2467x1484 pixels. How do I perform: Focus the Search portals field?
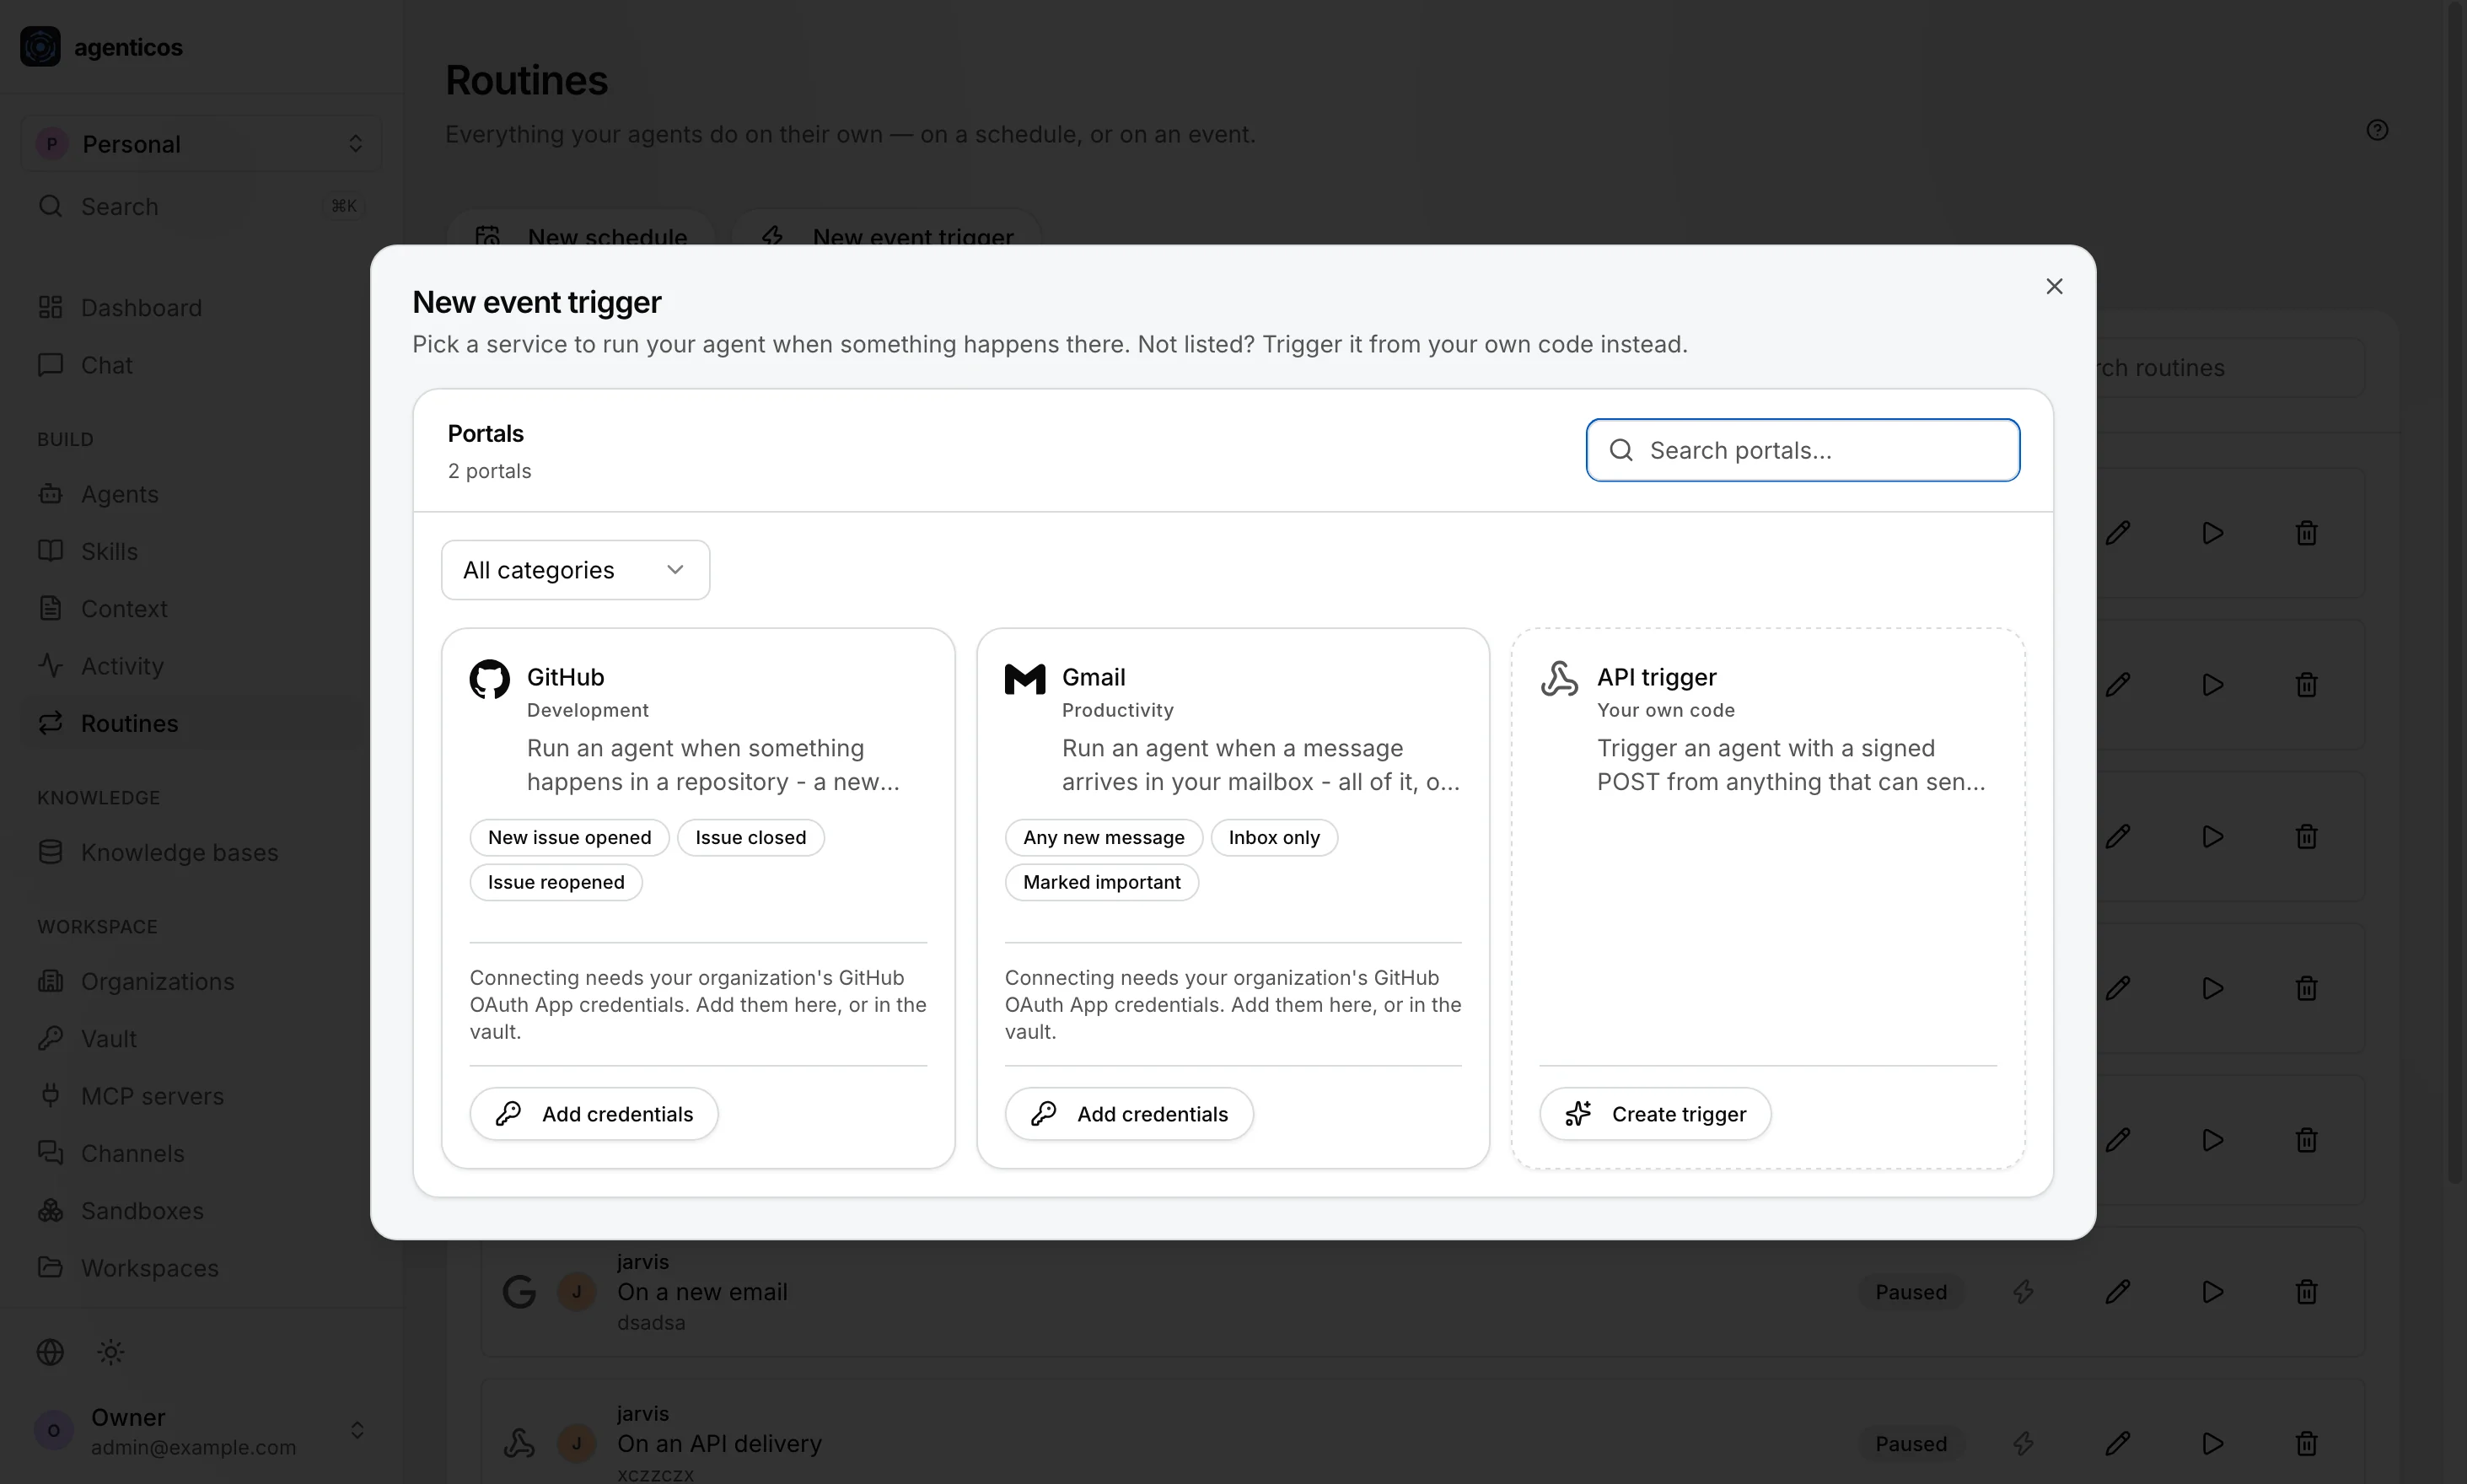[x=1802, y=450]
